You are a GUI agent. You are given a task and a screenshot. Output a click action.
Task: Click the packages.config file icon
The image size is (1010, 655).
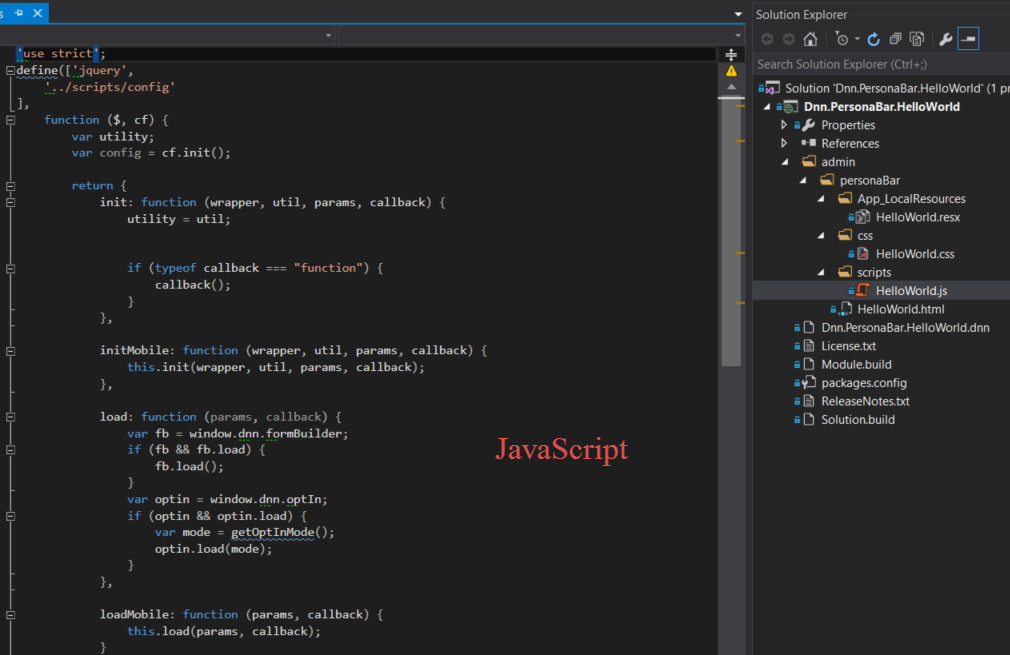tap(808, 383)
